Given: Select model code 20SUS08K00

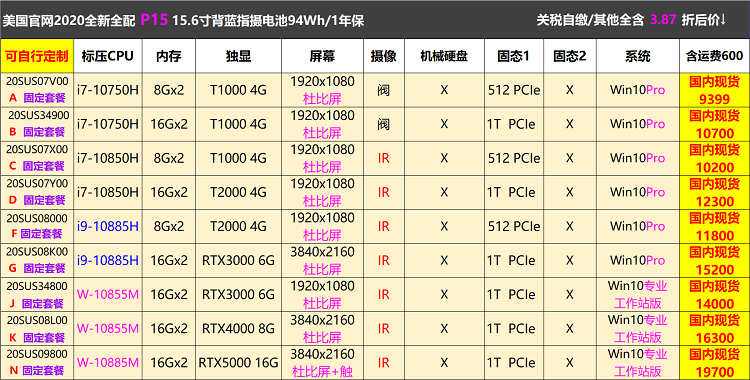Looking at the screenshot, I should click(x=37, y=251).
